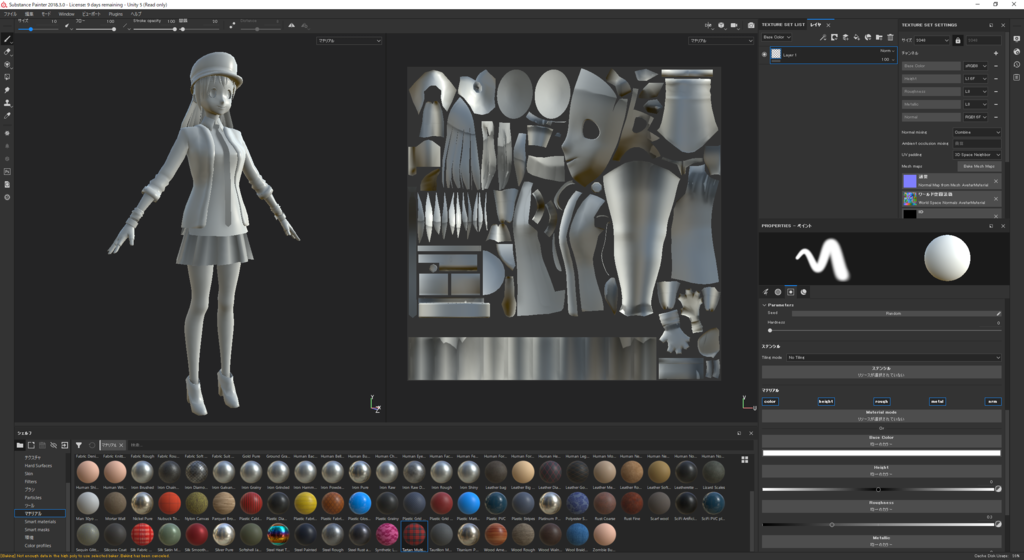
Task: Collapse the Parameters section
Action: click(765, 305)
